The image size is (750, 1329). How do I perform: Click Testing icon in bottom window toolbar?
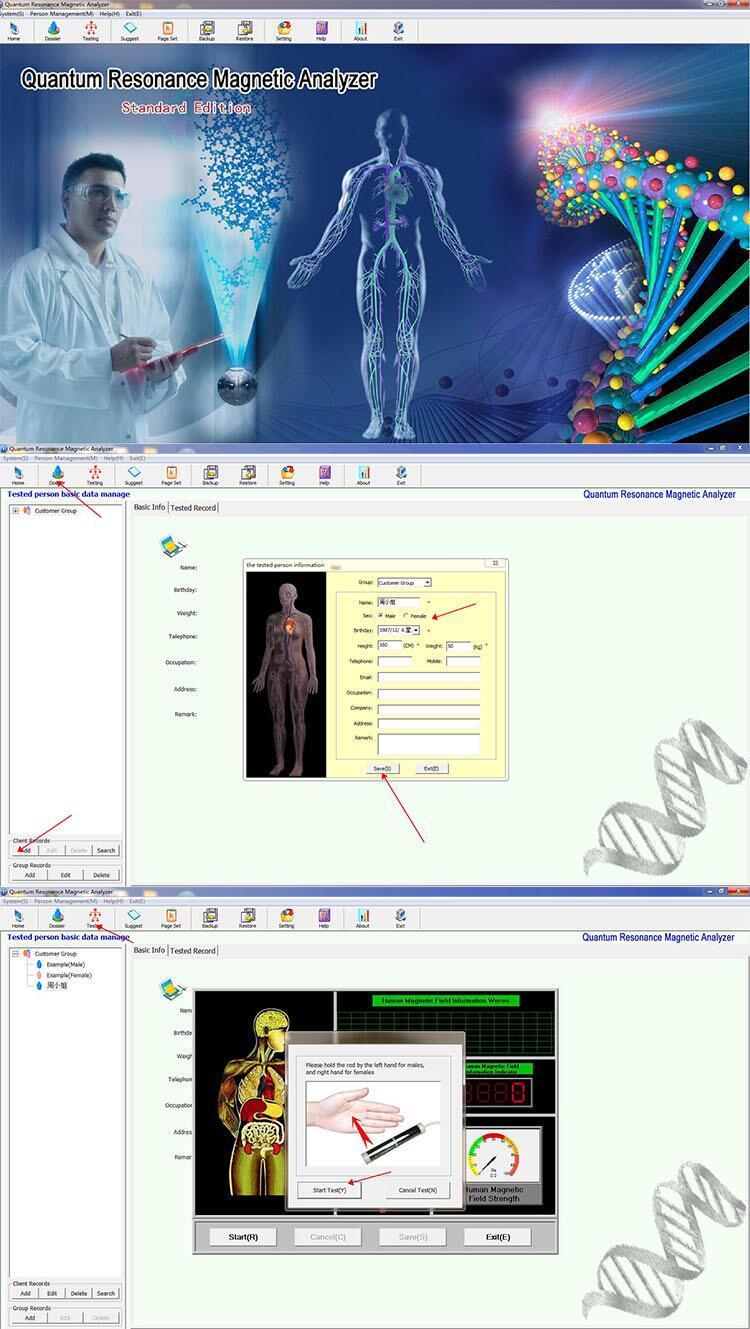point(94,918)
